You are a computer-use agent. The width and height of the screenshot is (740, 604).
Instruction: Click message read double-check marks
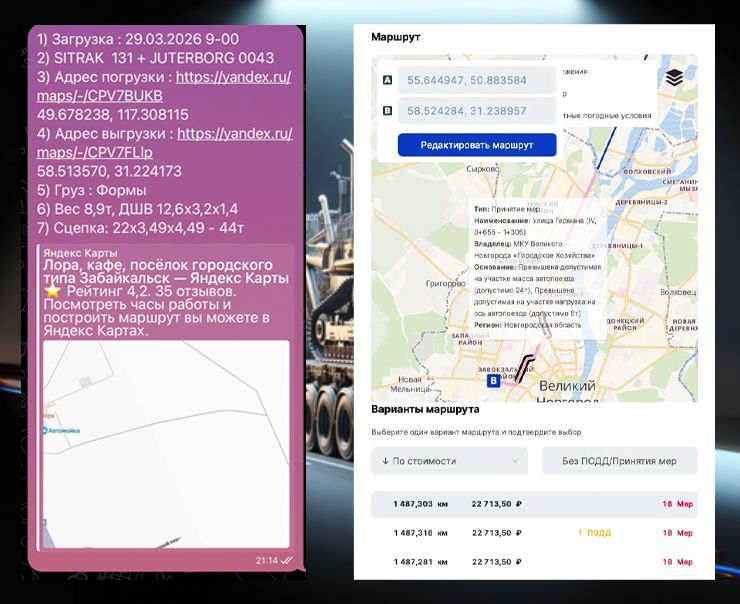pos(286,561)
